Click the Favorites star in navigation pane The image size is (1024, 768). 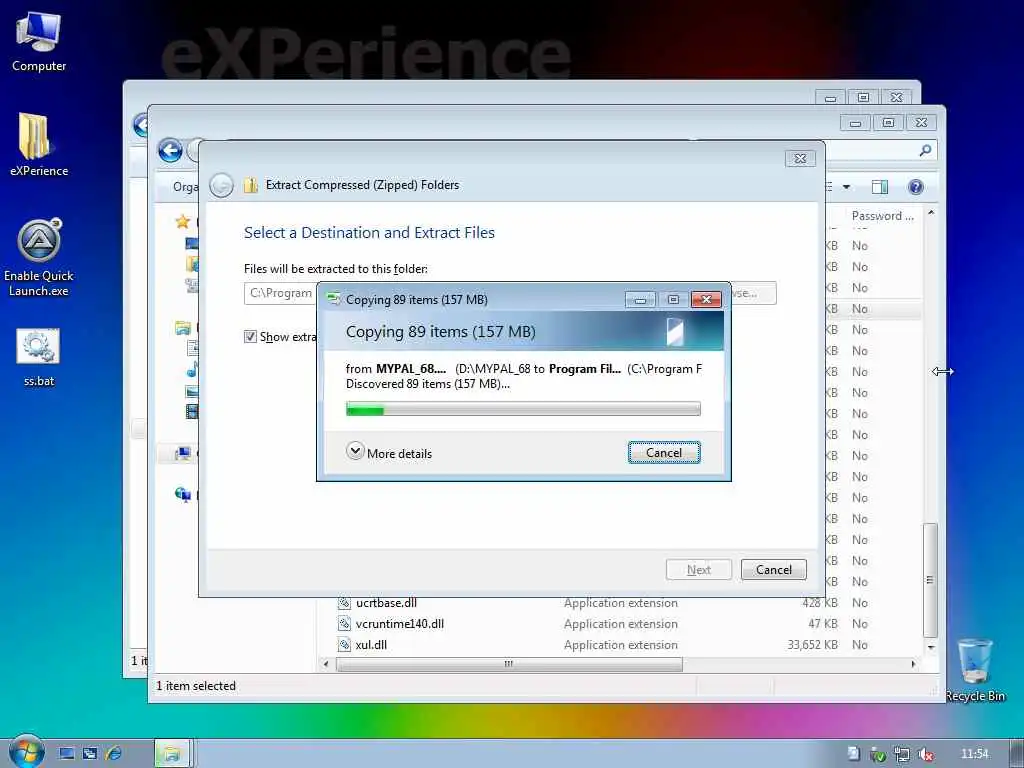point(183,221)
